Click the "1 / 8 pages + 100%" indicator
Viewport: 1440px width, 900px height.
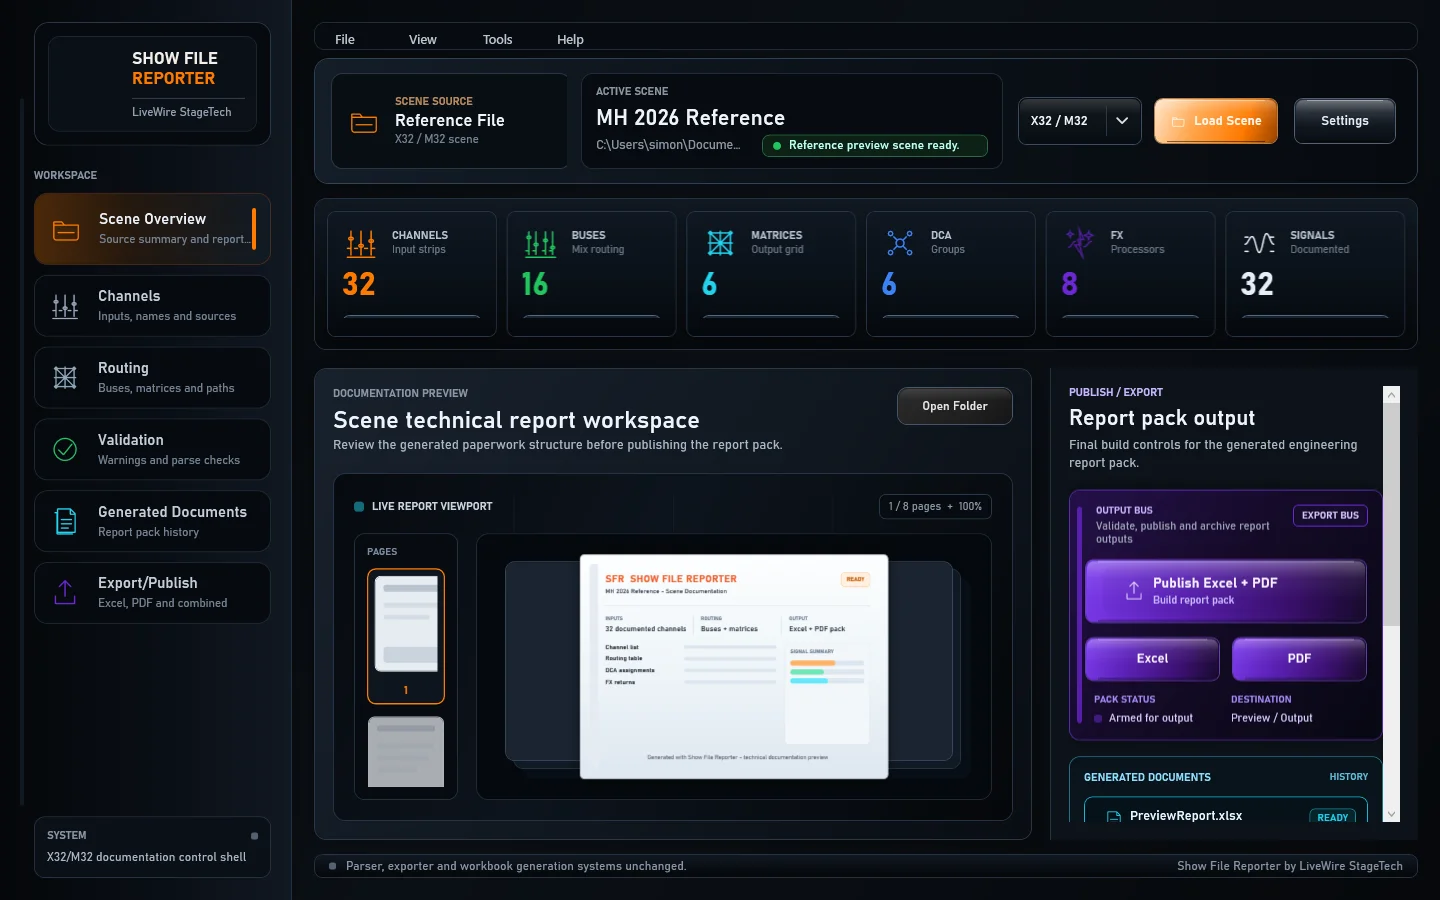tap(935, 507)
